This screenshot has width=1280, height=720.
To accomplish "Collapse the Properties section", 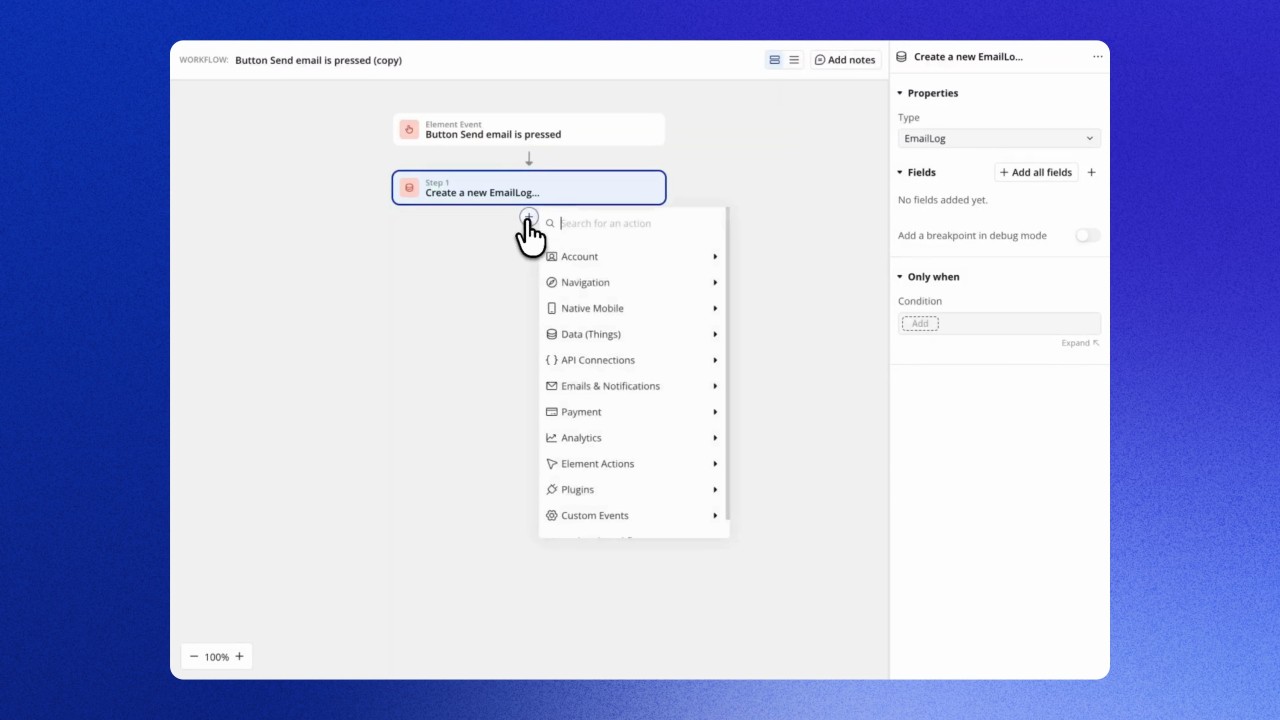I will [x=900, y=93].
